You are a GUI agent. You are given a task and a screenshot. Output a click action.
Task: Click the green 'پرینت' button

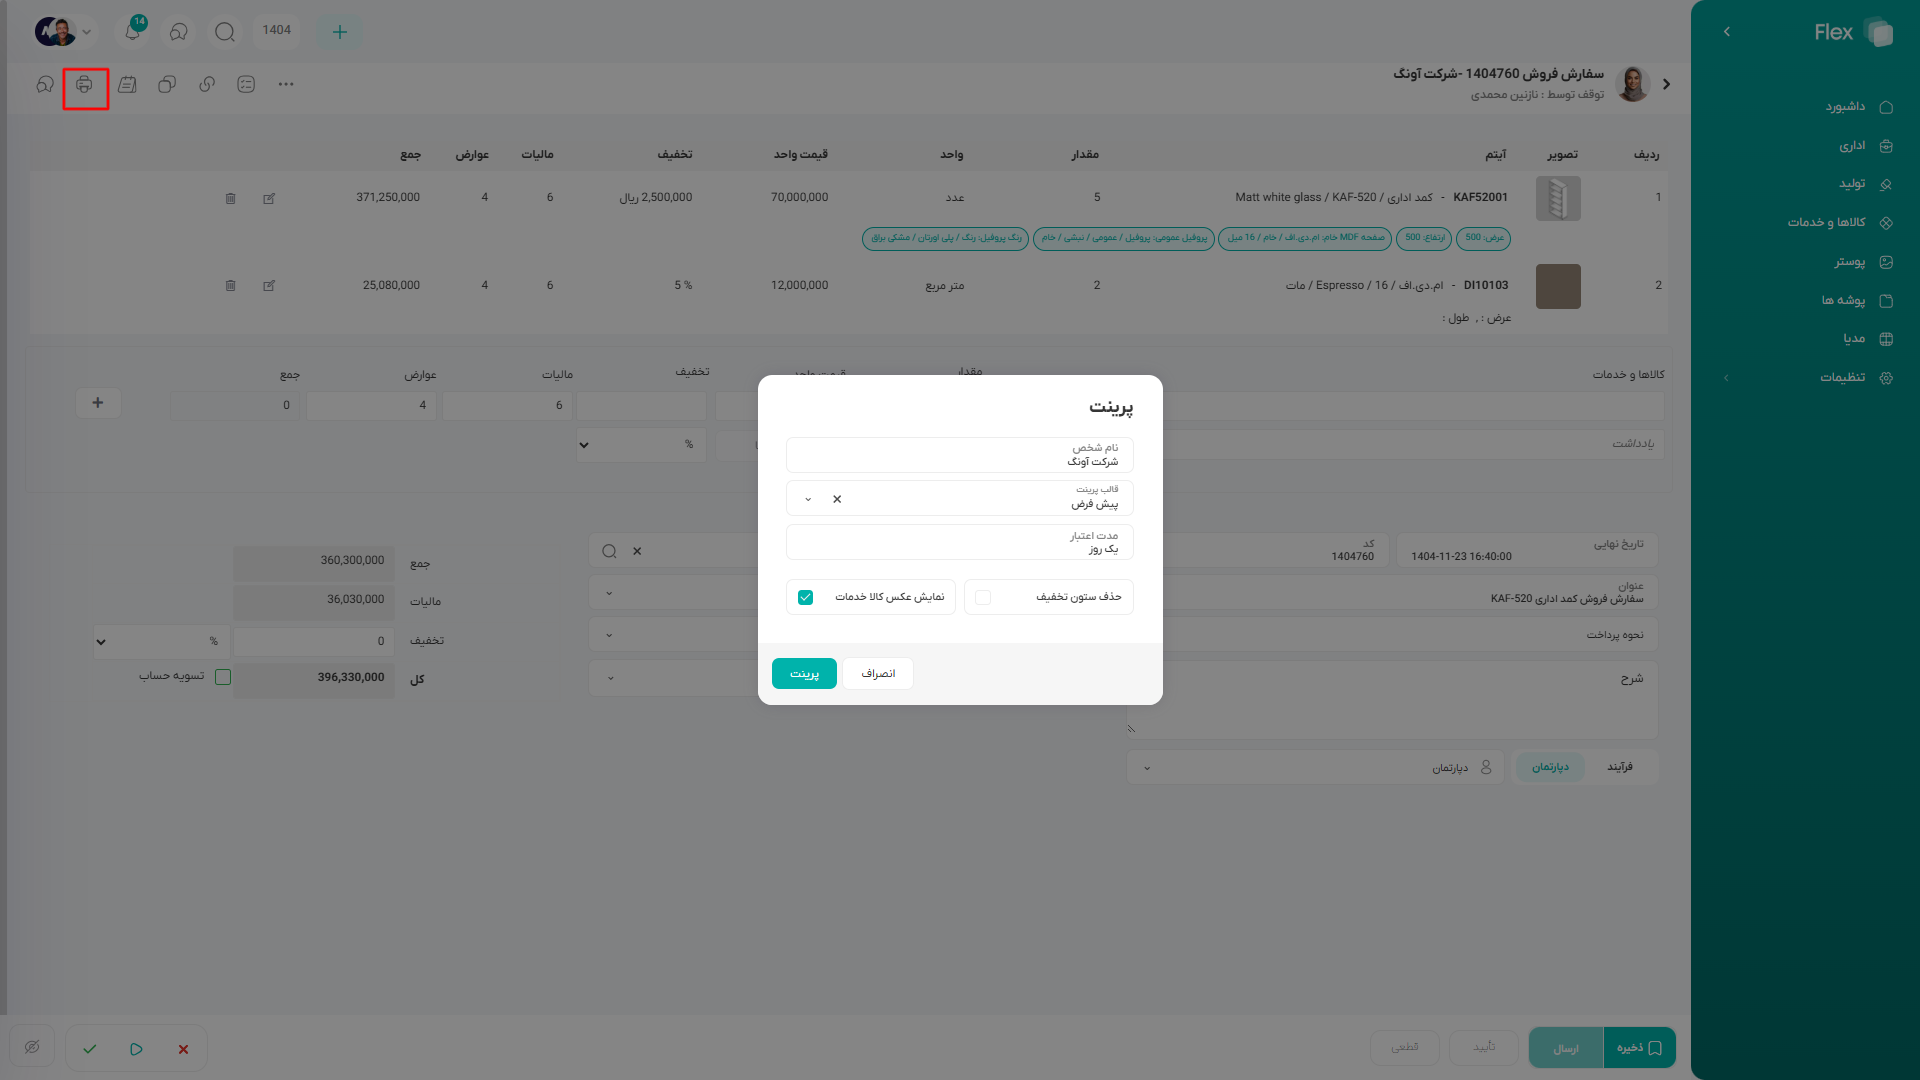[x=804, y=674]
